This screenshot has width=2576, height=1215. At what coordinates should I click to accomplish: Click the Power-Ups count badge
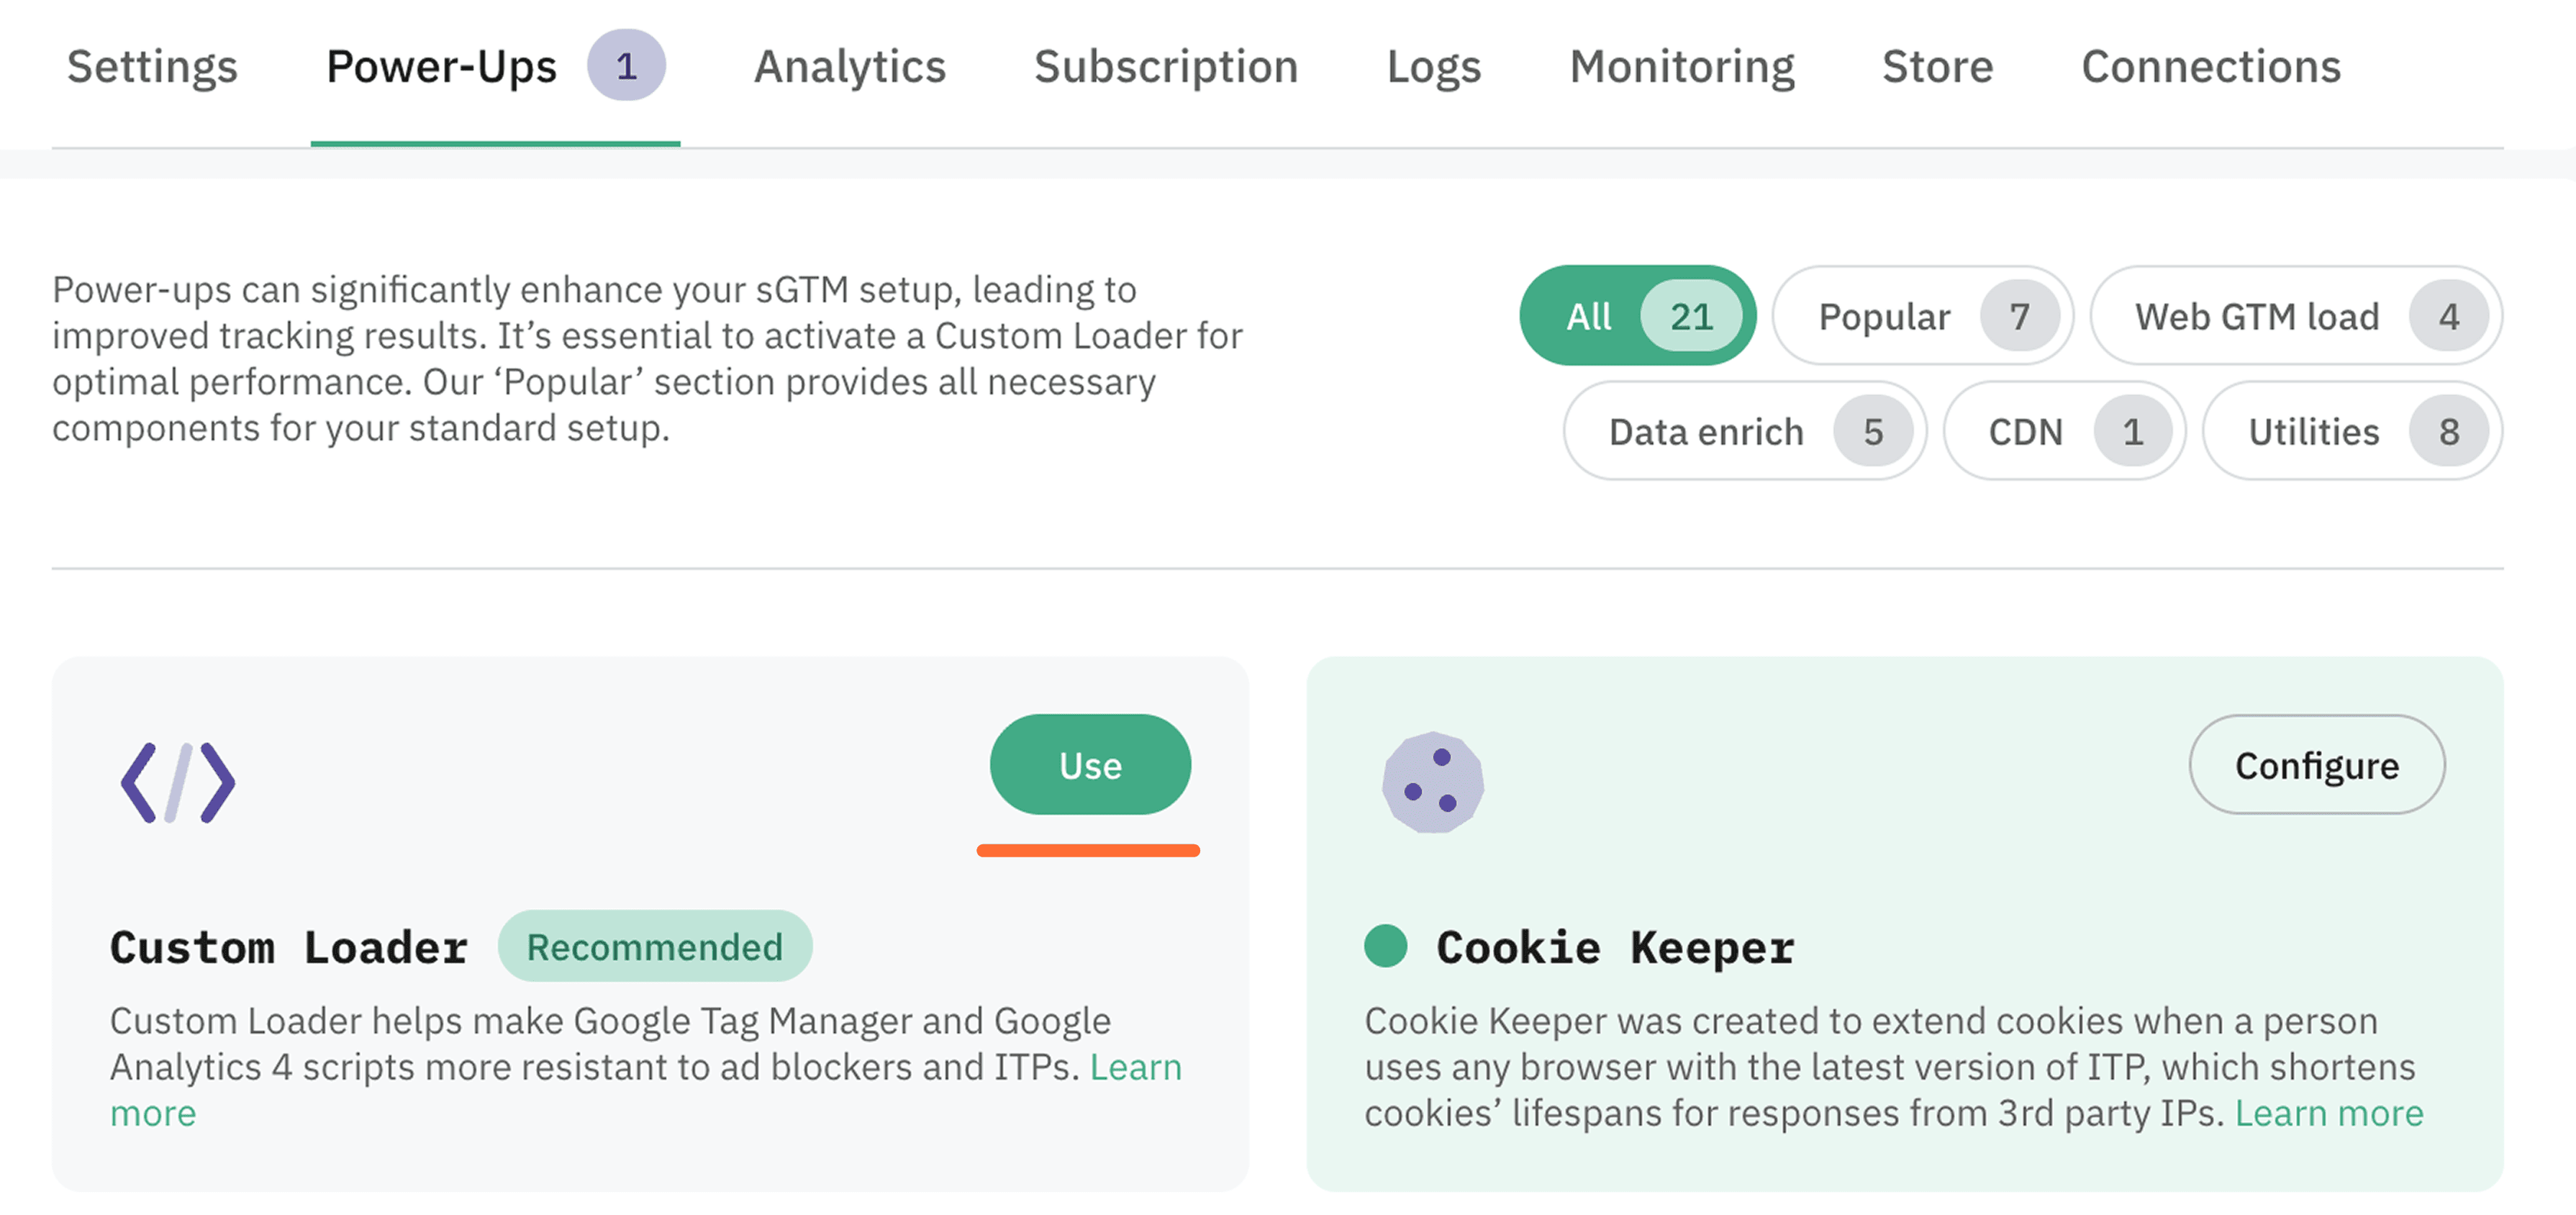[626, 67]
